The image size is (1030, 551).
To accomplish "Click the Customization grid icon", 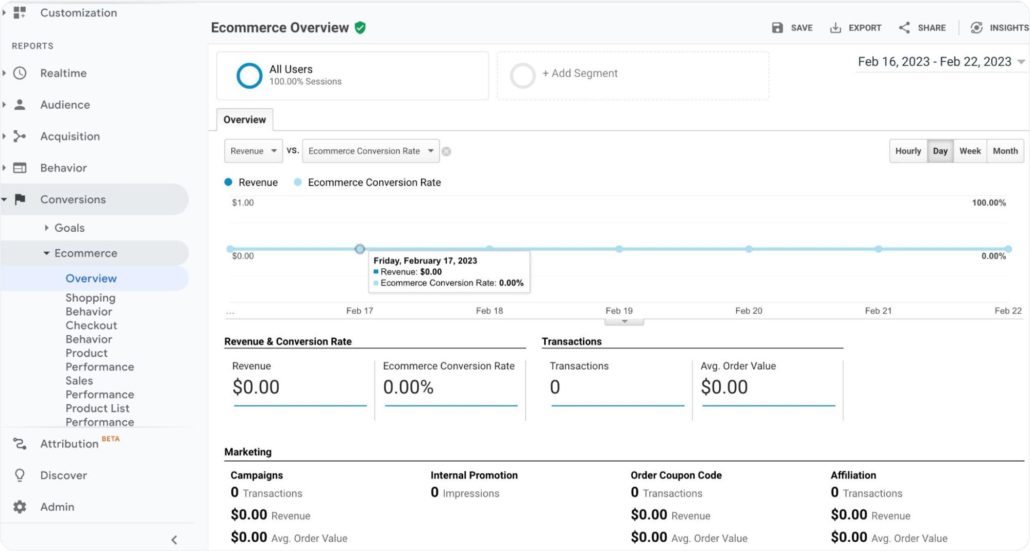I will coord(20,12).
